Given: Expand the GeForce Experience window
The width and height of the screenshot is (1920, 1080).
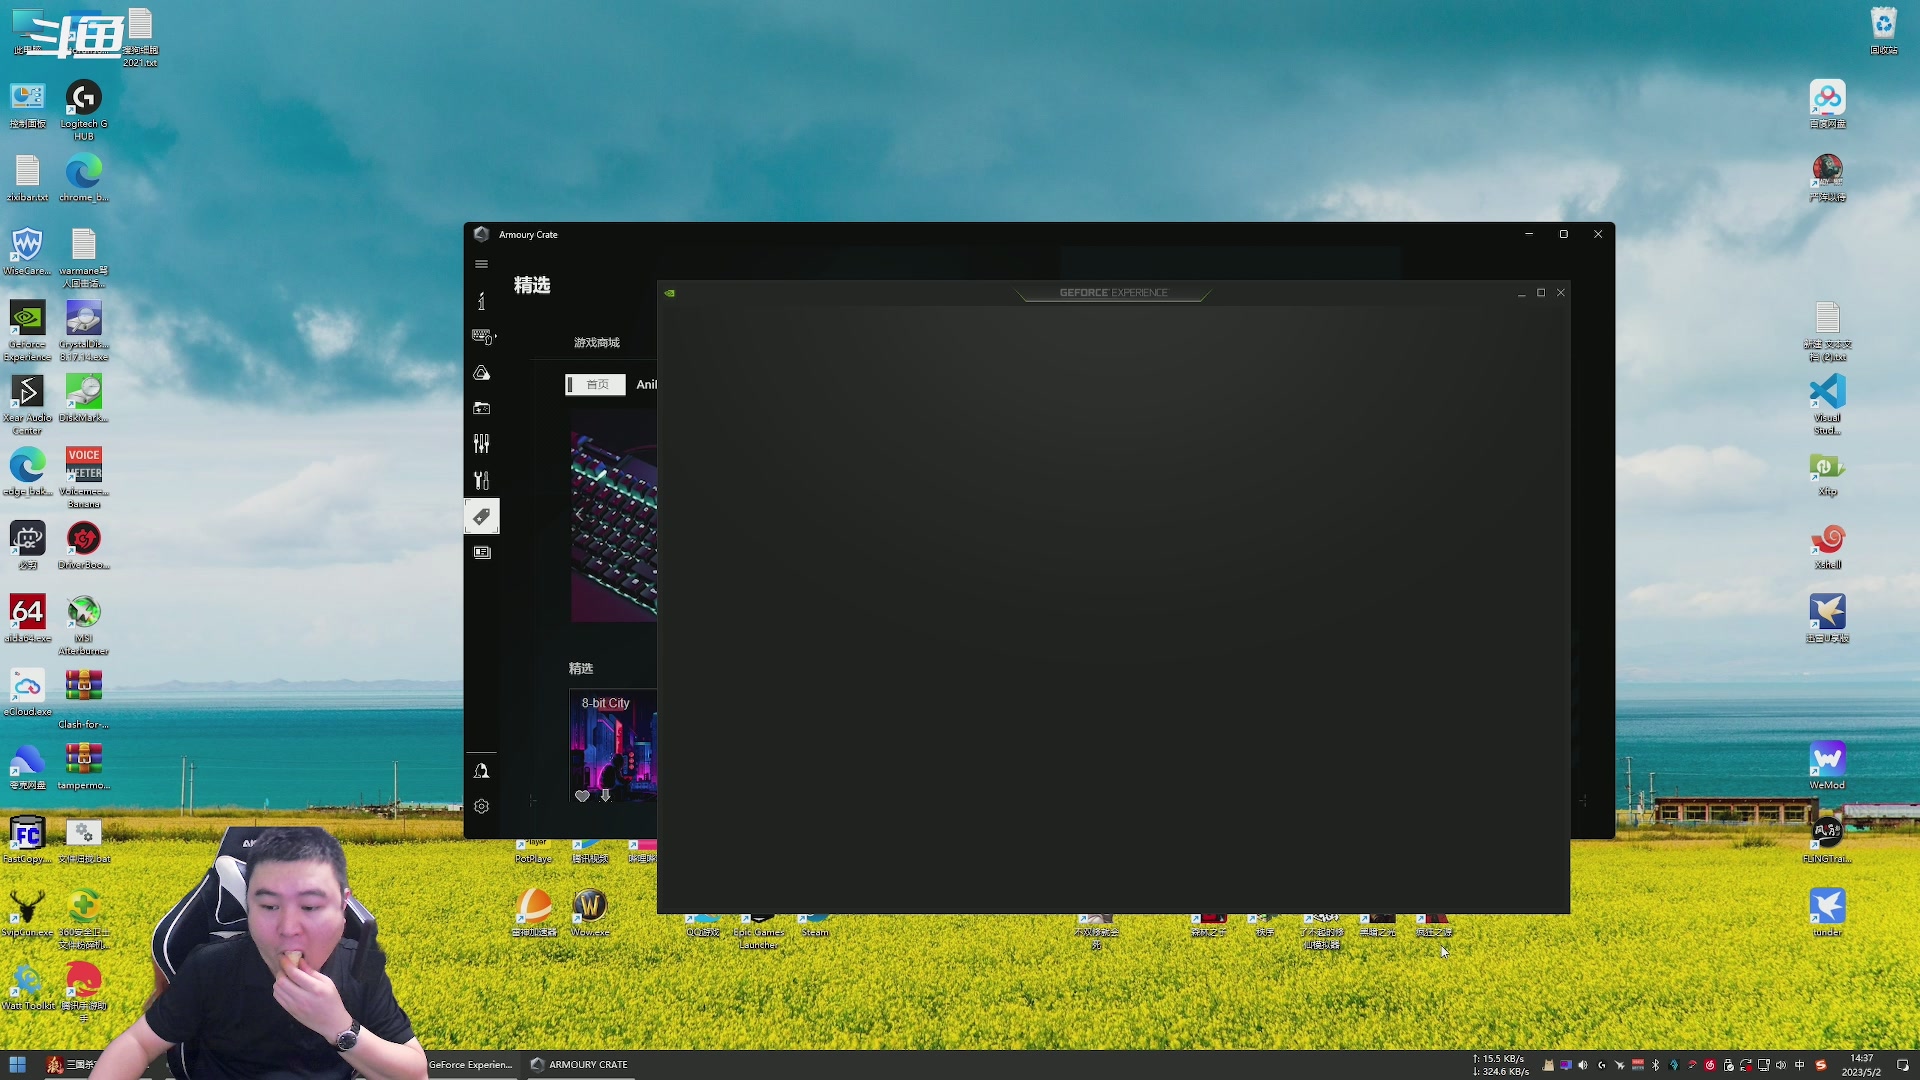Looking at the screenshot, I should tap(1540, 291).
